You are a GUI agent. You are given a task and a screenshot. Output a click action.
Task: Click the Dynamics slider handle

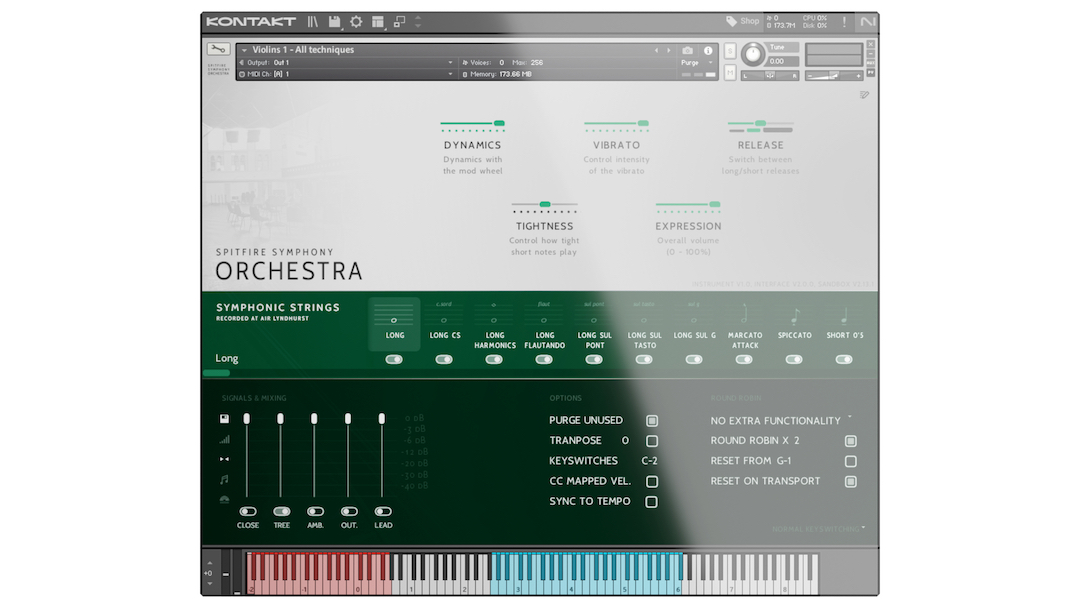pyautogui.click(x=499, y=123)
